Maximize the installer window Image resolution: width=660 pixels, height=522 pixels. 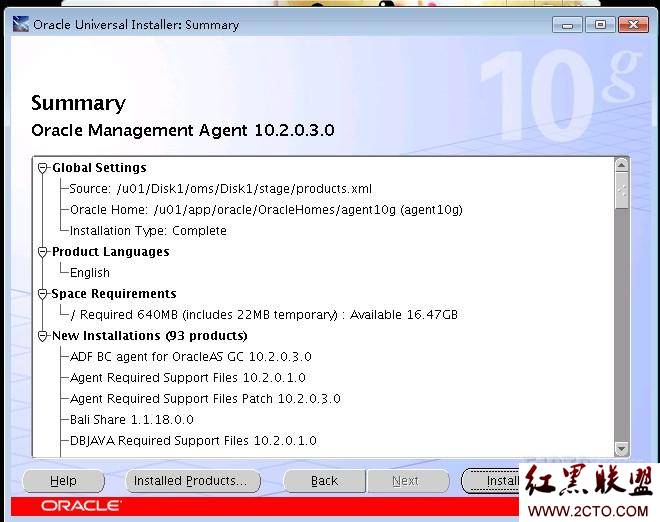point(600,24)
